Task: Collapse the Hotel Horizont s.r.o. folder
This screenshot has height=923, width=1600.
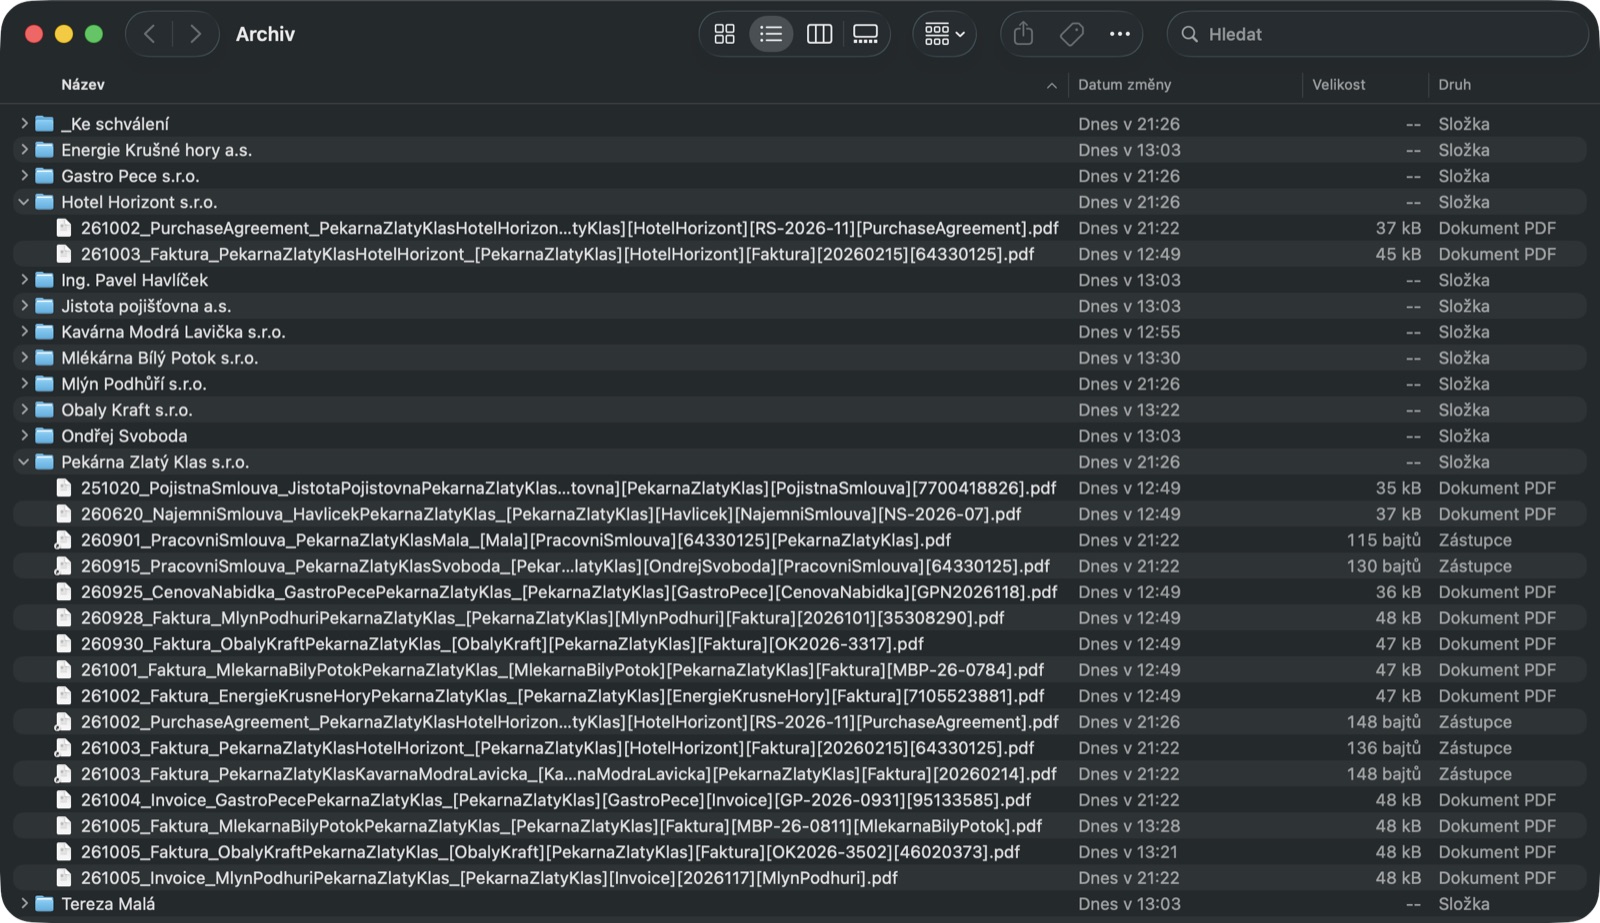Action: 24,201
